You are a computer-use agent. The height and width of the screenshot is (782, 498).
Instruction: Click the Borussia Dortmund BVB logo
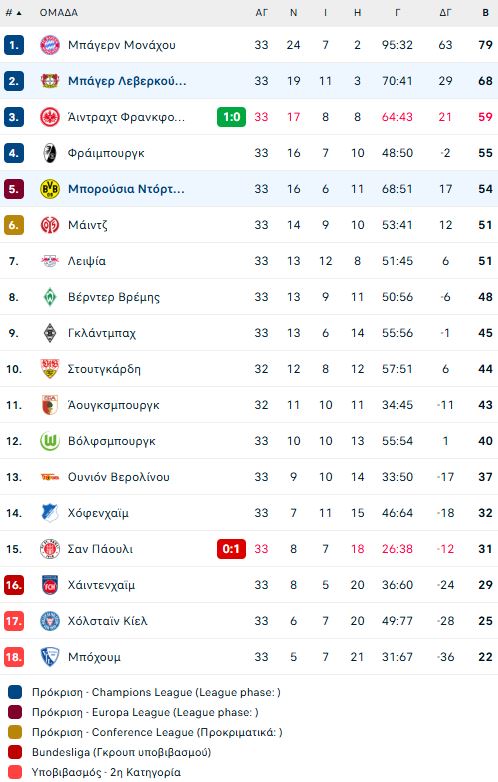pyautogui.click(x=50, y=189)
